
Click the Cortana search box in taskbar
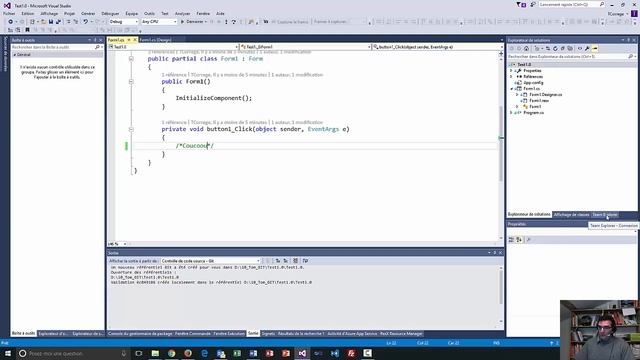(x=73, y=353)
